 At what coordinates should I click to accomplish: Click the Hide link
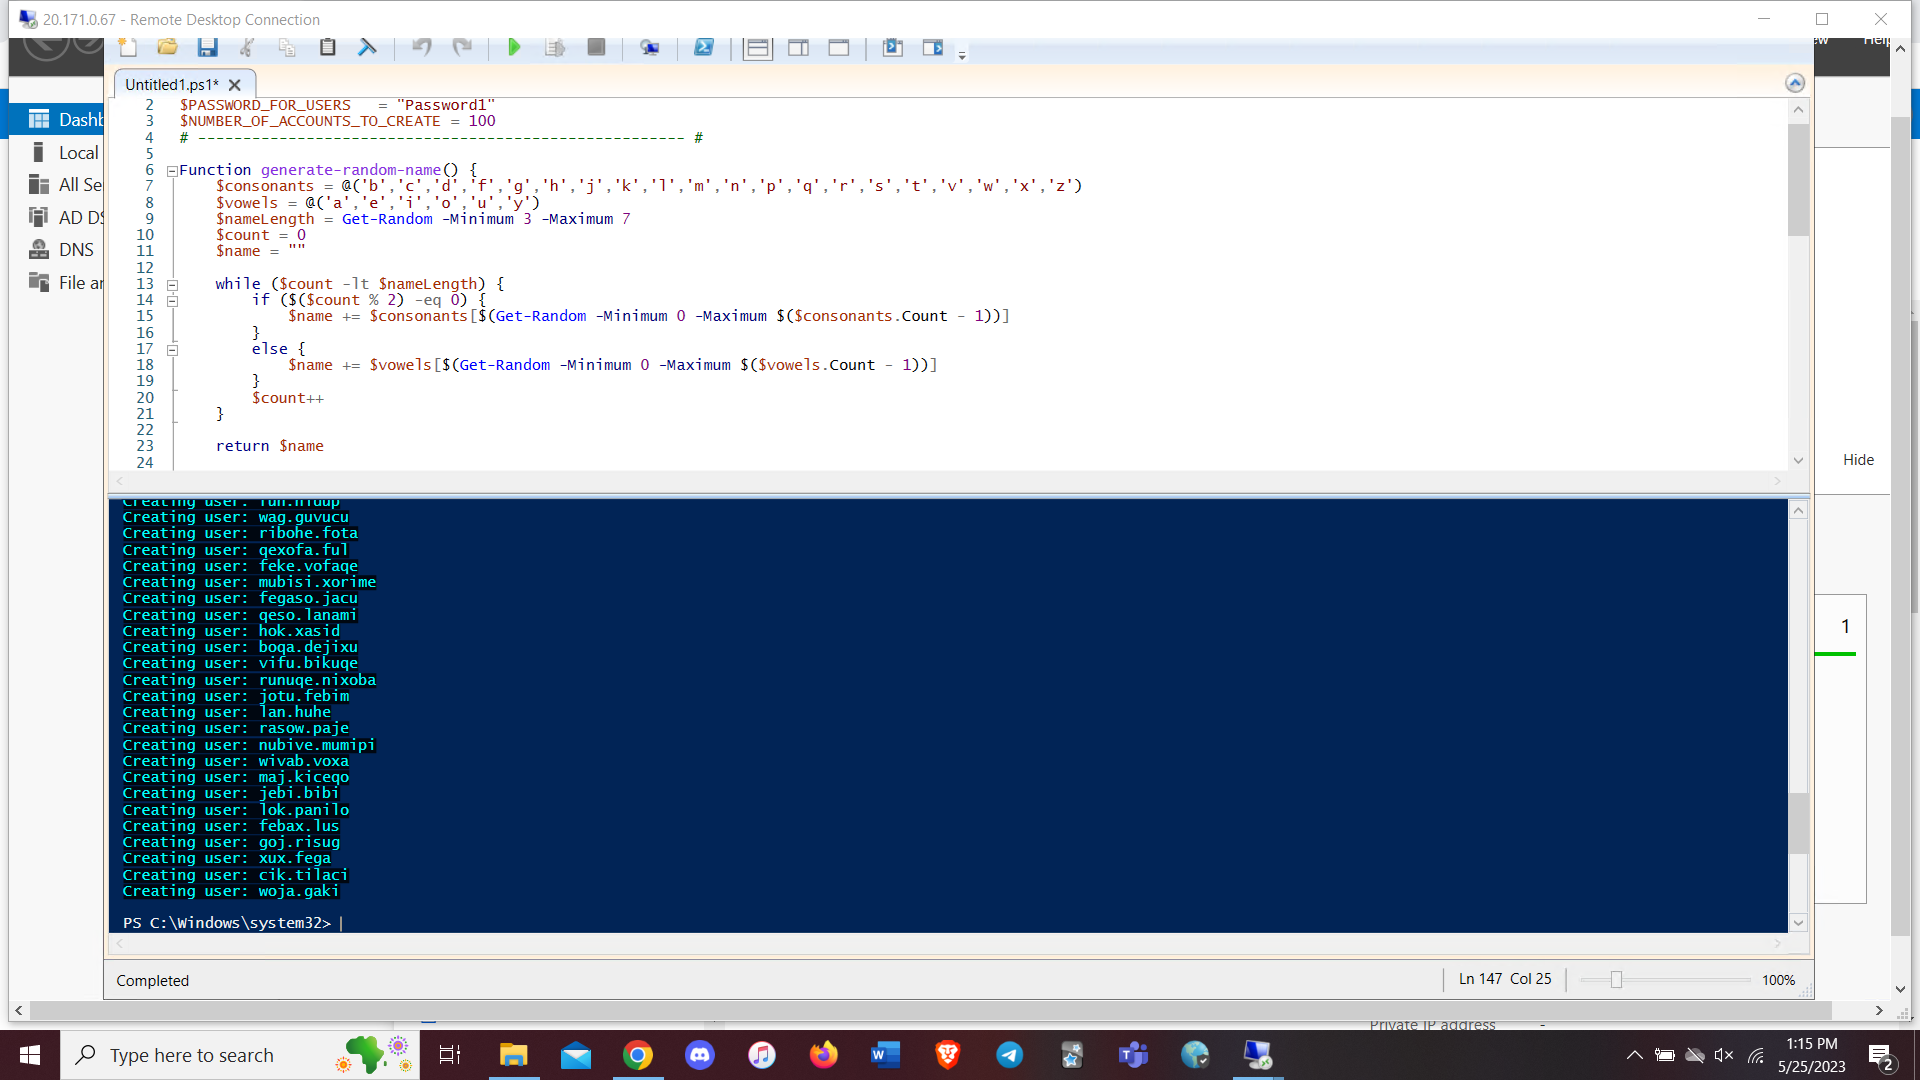(1858, 460)
